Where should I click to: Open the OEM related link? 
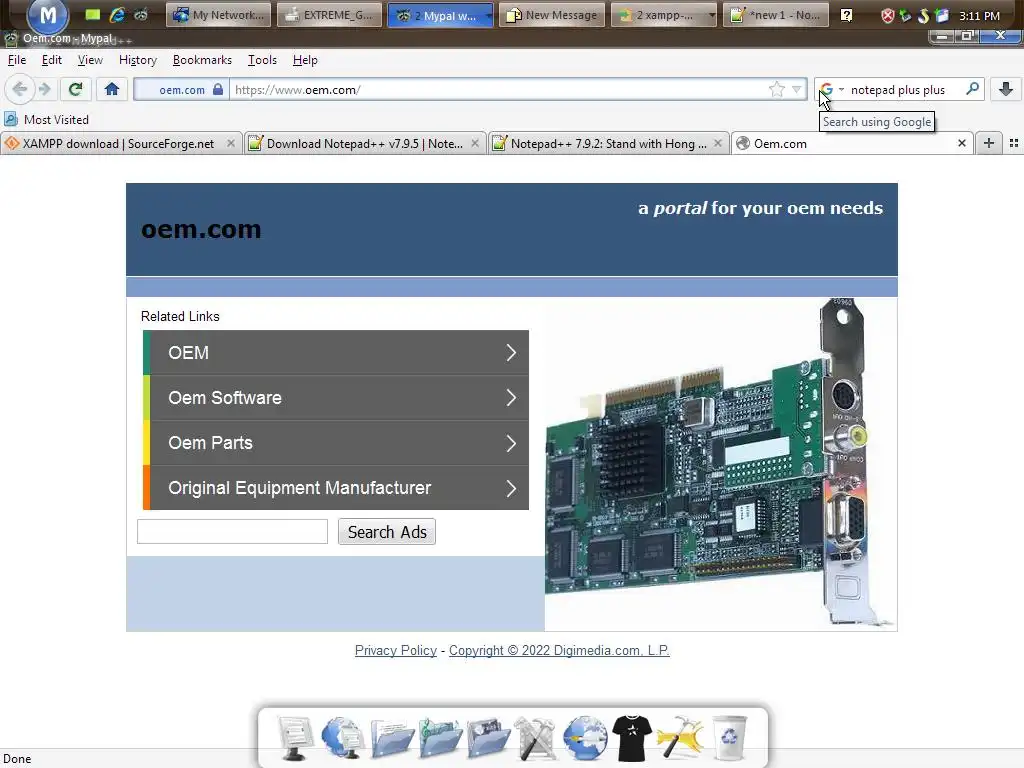(336, 353)
